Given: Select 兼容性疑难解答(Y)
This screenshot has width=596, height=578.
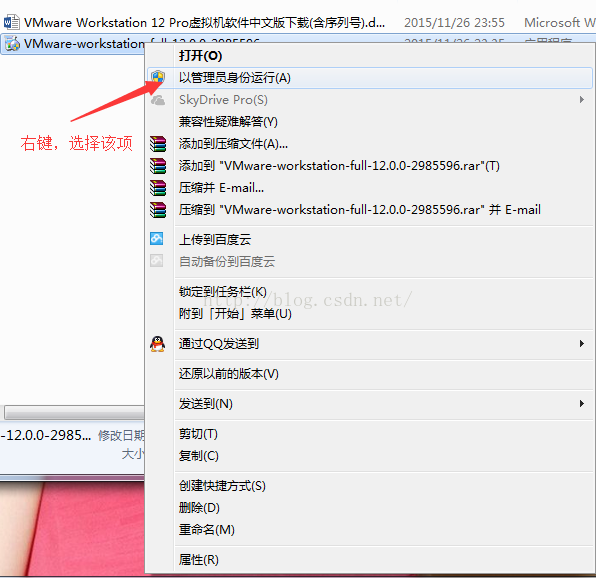Looking at the screenshot, I should tap(369, 122).
